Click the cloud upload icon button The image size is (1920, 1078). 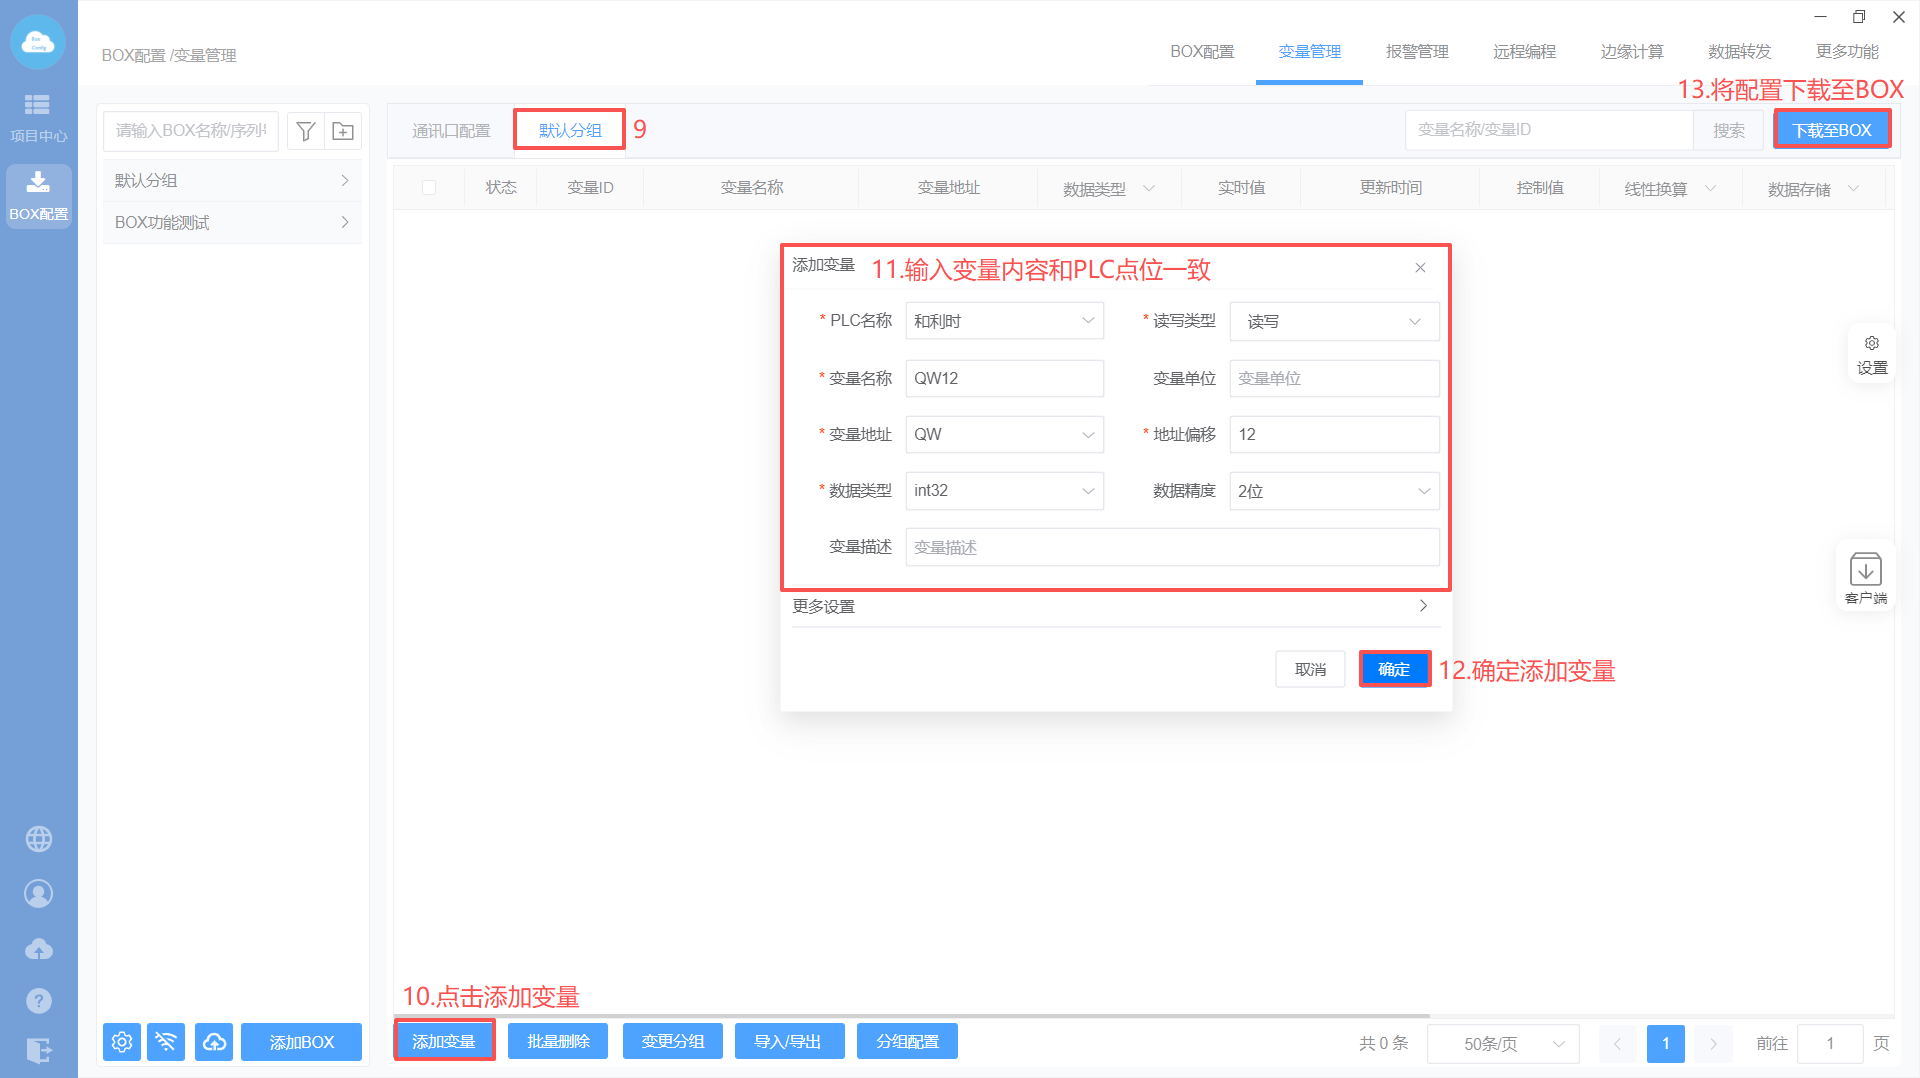214,1042
